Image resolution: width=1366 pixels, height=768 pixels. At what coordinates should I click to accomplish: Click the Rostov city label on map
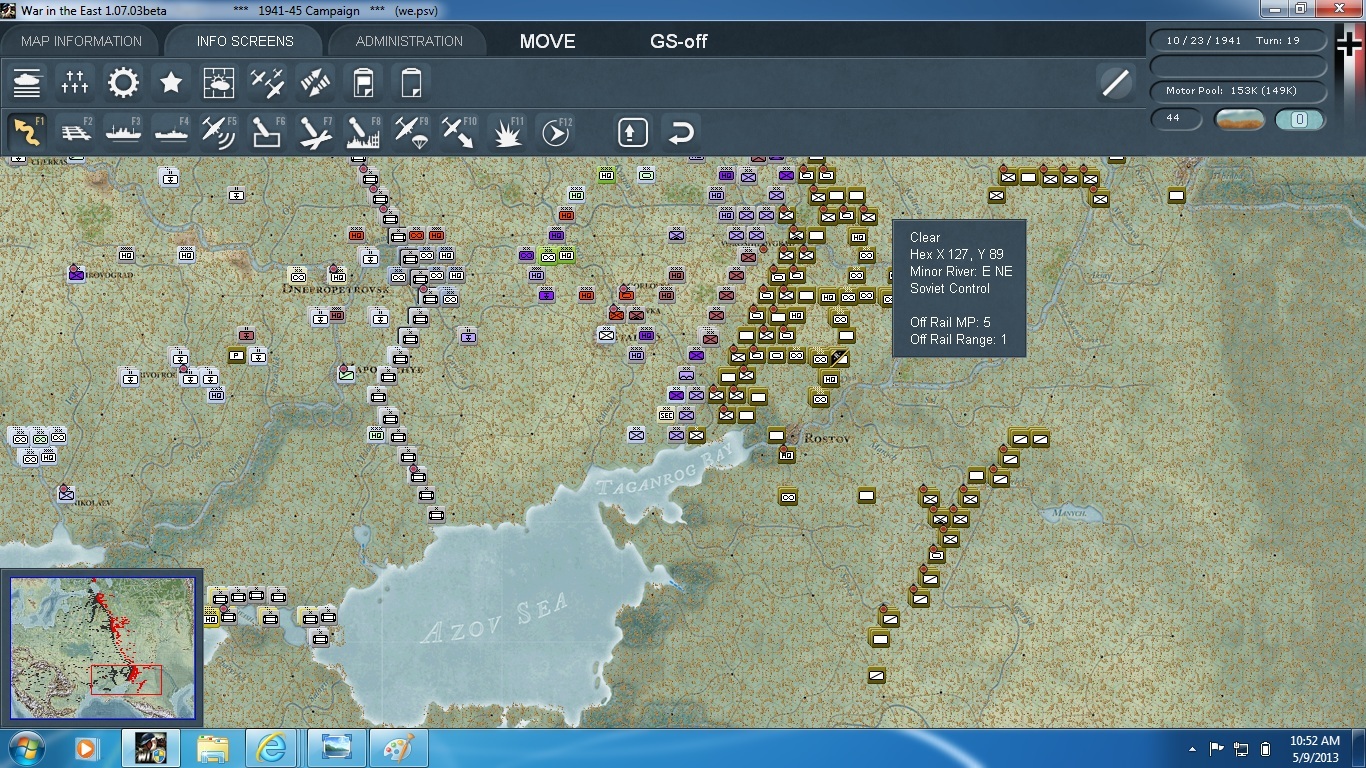click(x=826, y=439)
